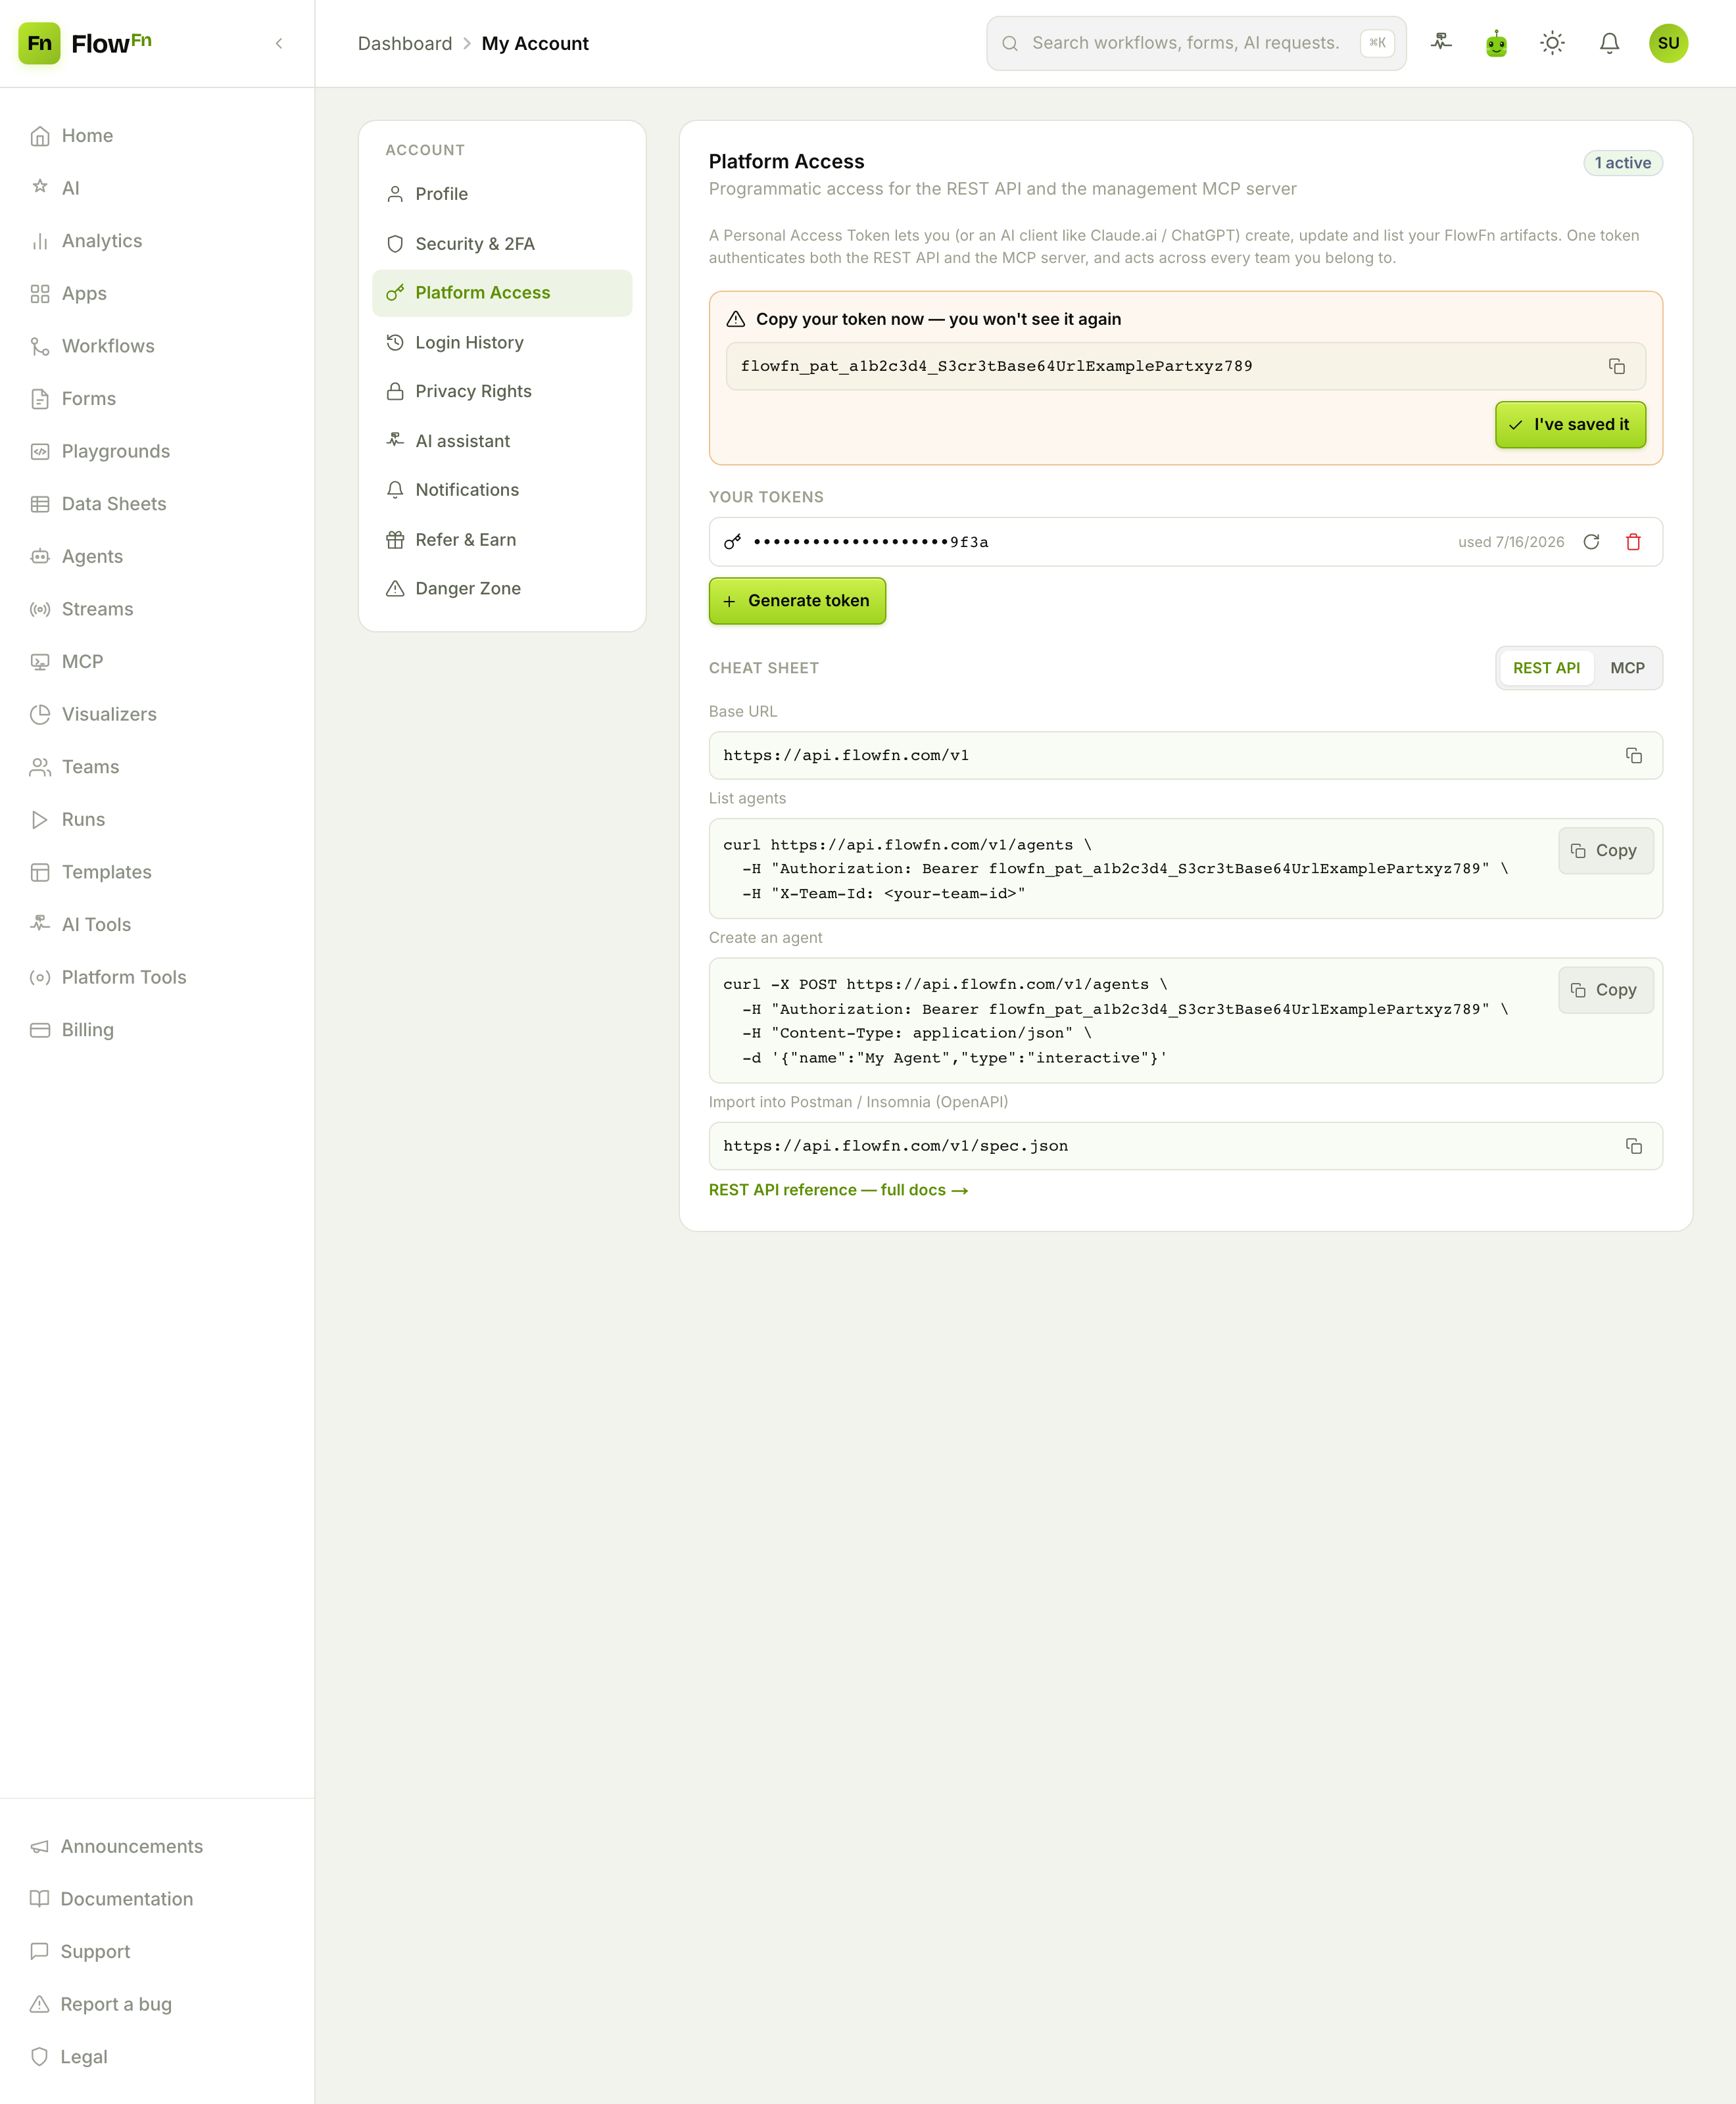Click the AI assistant icon in header
The width and height of the screenshot is (1736, 2104).
point(1441,43)
